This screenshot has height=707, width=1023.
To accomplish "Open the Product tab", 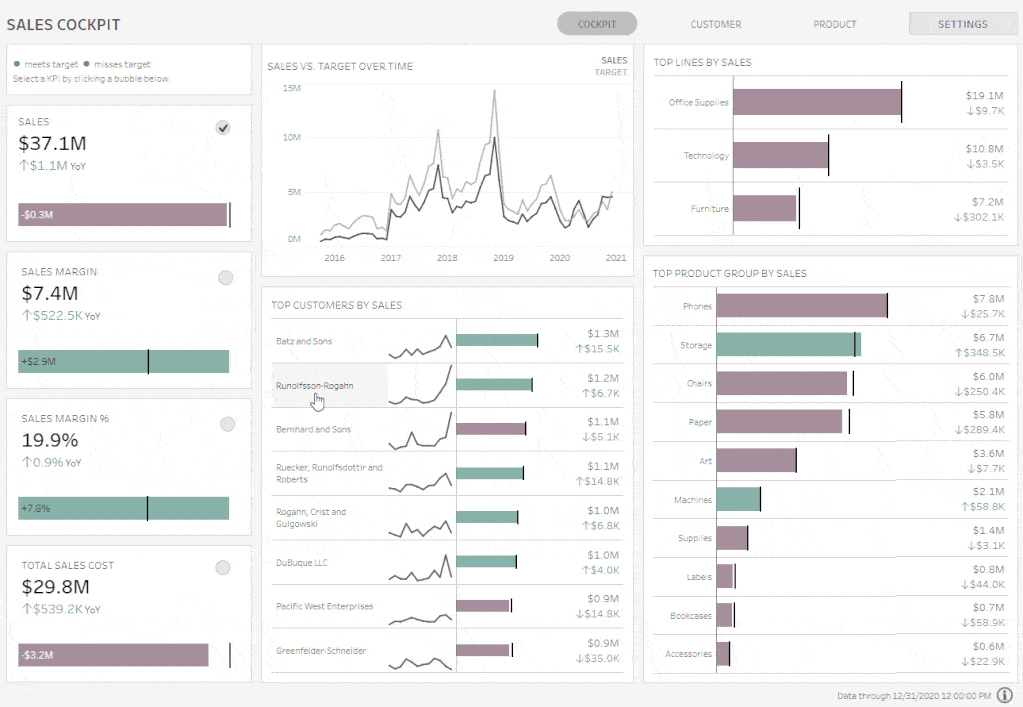I will click(834, 24).
